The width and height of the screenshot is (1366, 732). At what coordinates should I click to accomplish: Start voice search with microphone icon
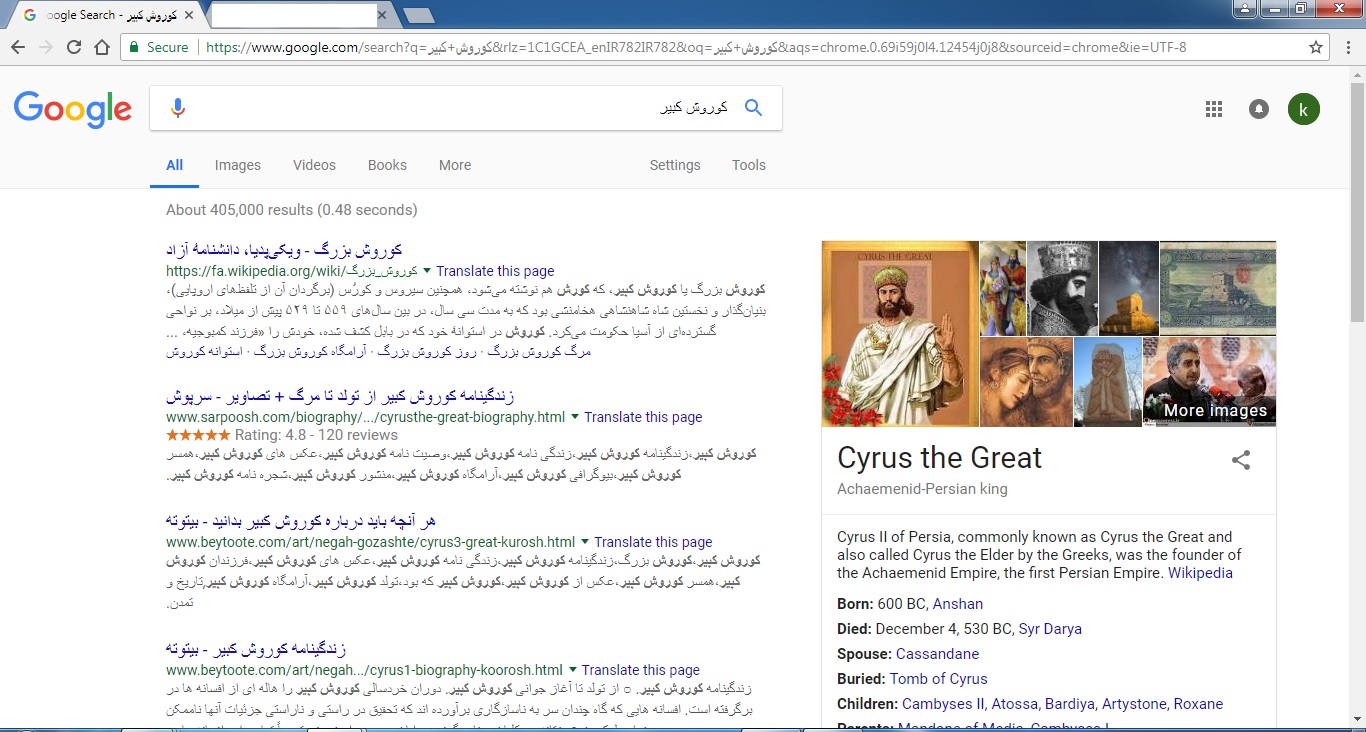178,108
